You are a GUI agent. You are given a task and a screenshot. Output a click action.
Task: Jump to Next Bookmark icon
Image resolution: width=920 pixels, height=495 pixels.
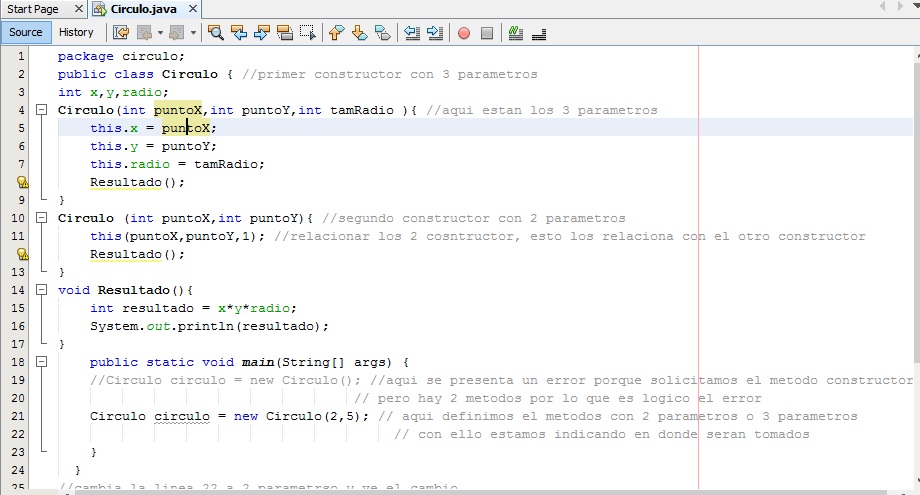[359, 32]
